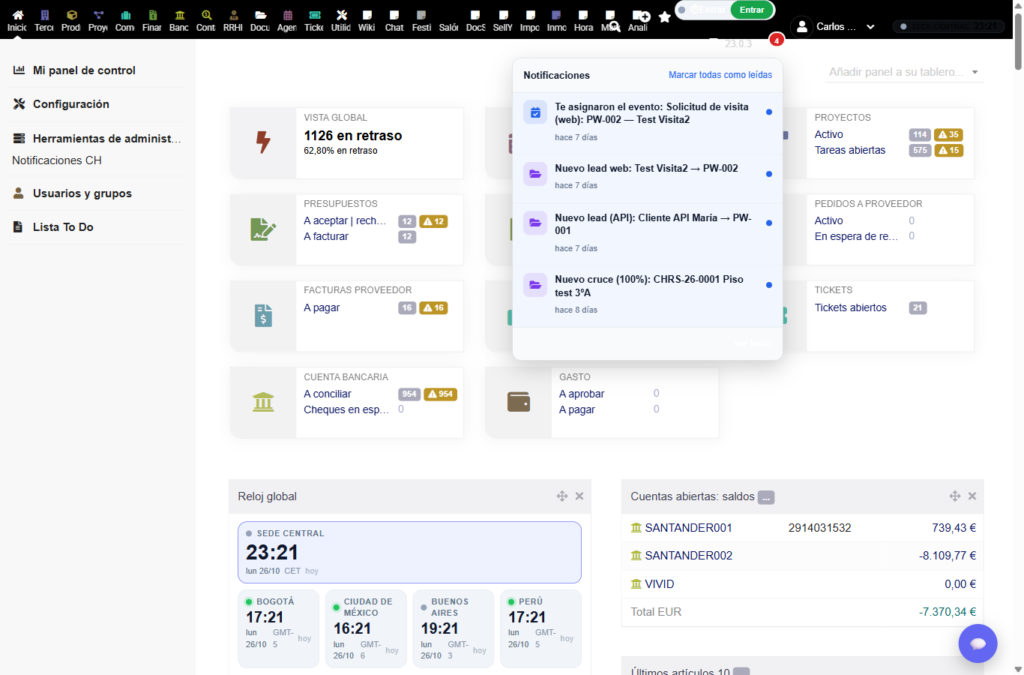
Task: Open Lista To Do sidebar item
Action: (x=63, y=227)
